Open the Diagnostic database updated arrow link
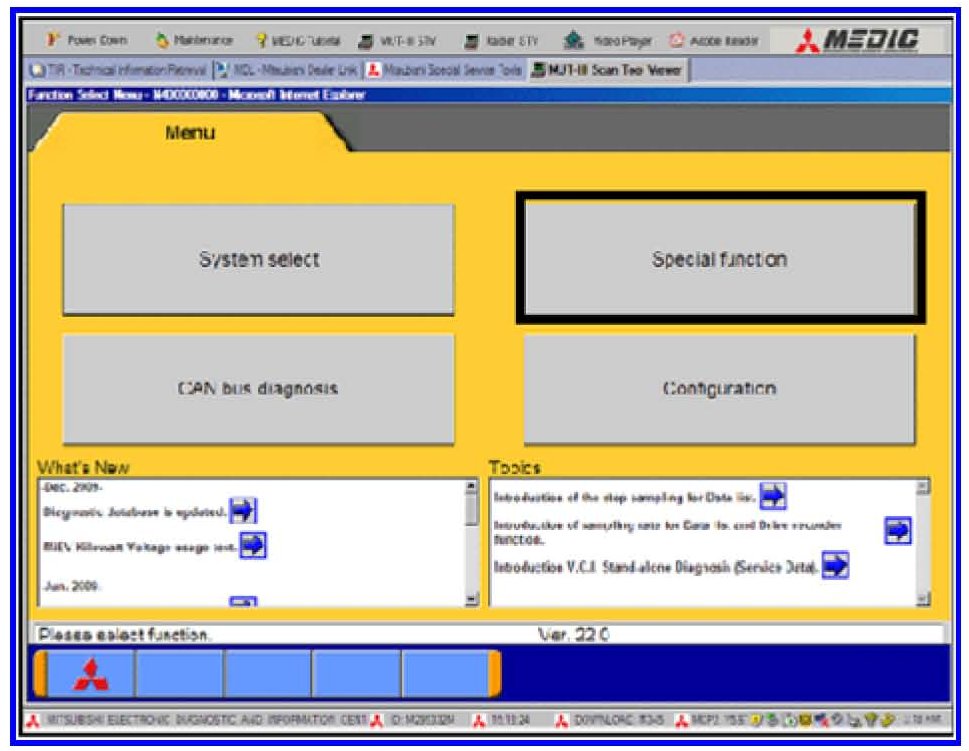This screenshot has height=751, width=969. [x=243, y=511]
